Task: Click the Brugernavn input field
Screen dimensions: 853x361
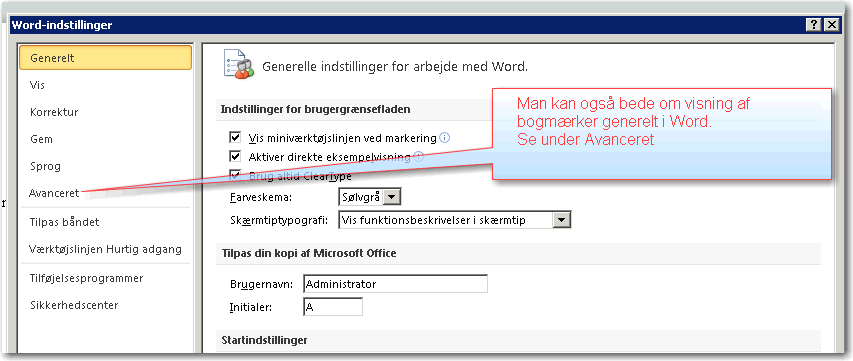Action: coord(395,284)
